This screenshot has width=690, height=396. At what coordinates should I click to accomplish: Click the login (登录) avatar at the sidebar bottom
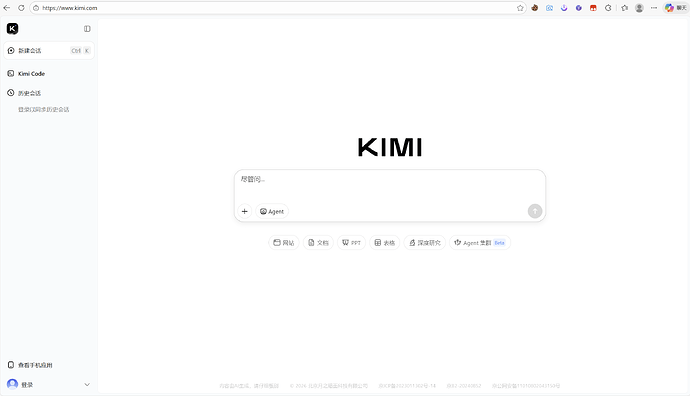point(12,384)
